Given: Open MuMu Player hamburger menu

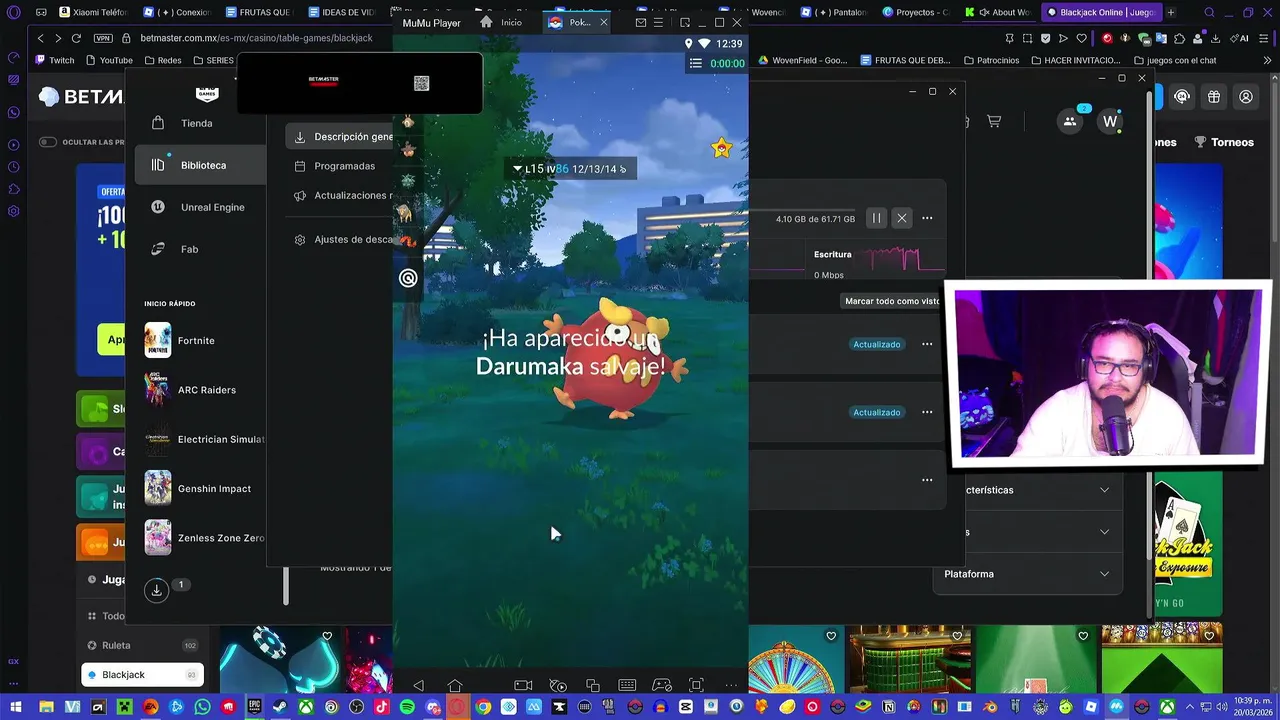Looking at the screenshot, I should [659, 22].
